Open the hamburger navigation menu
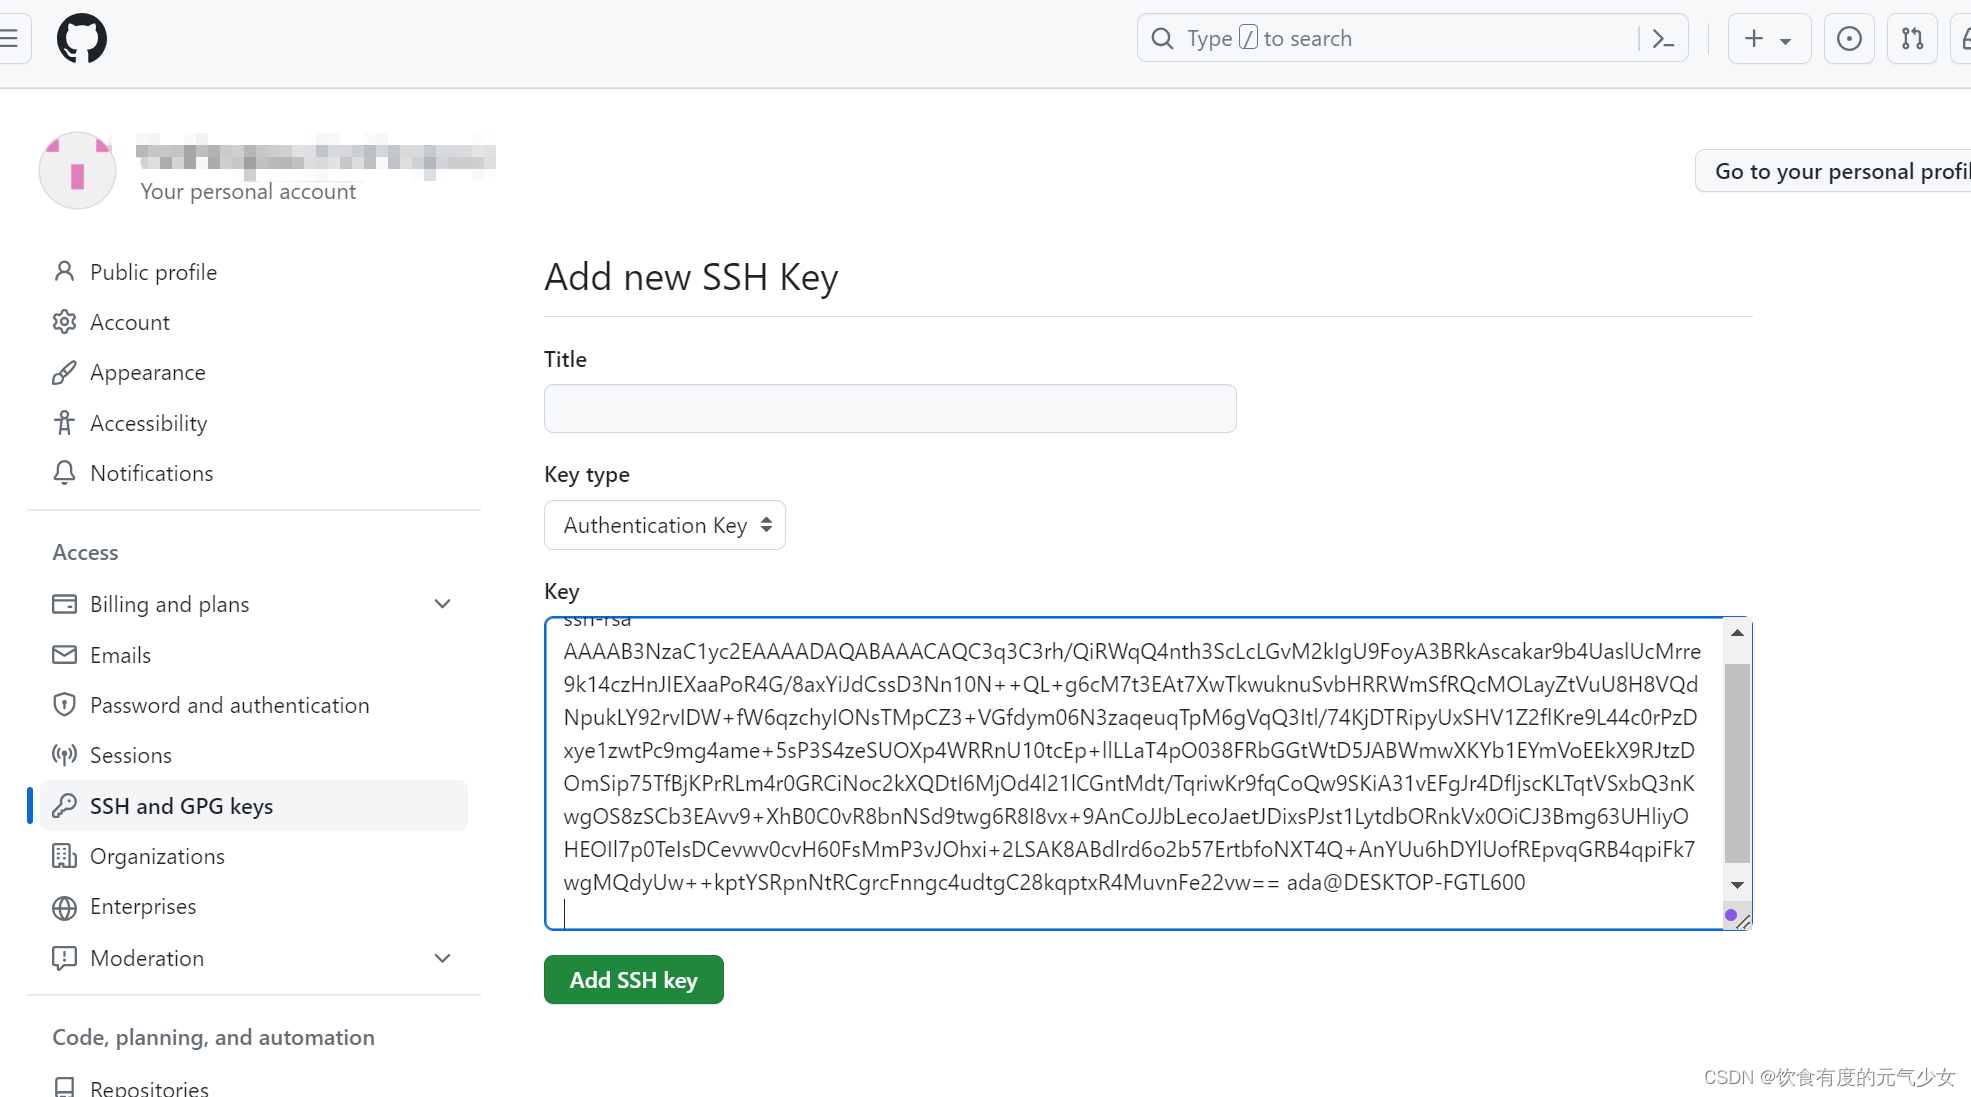Screen dimensions: 1971x1097 (x=10, y=39)
